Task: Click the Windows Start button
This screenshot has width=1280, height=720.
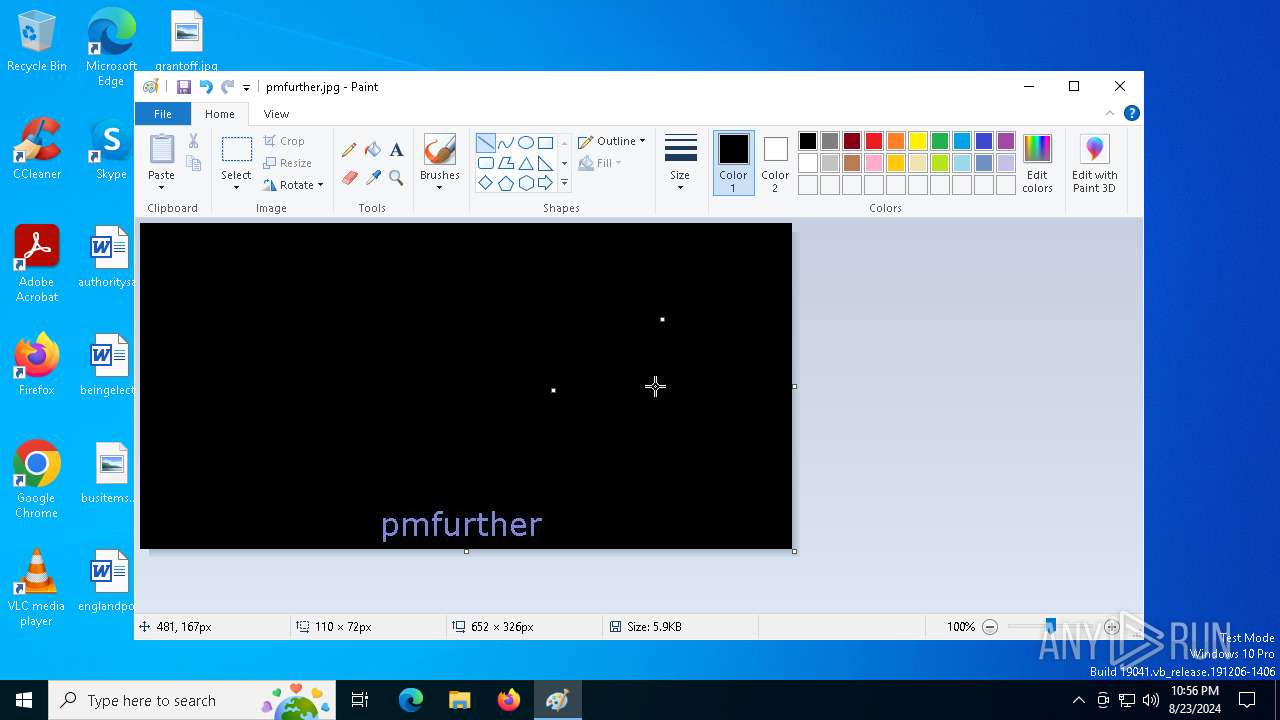Action: coord(24,700)
